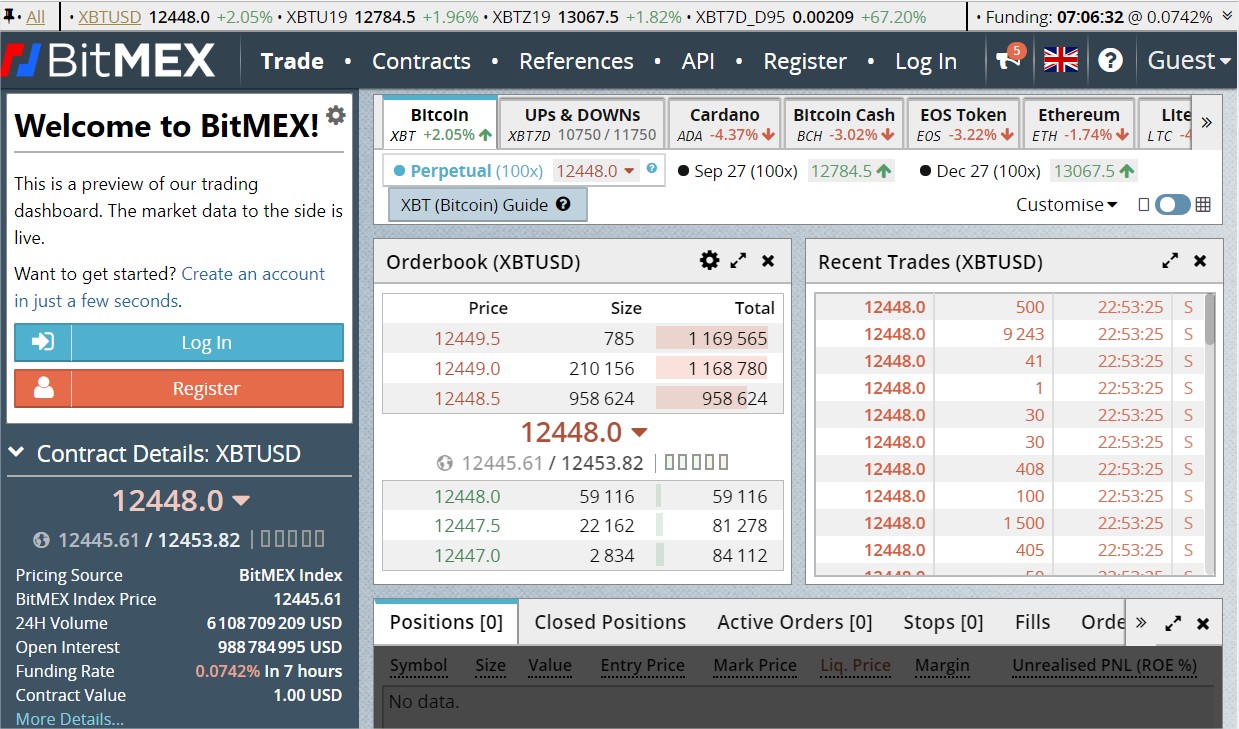Open Orderbook settings gear icon

pos(709,261)
